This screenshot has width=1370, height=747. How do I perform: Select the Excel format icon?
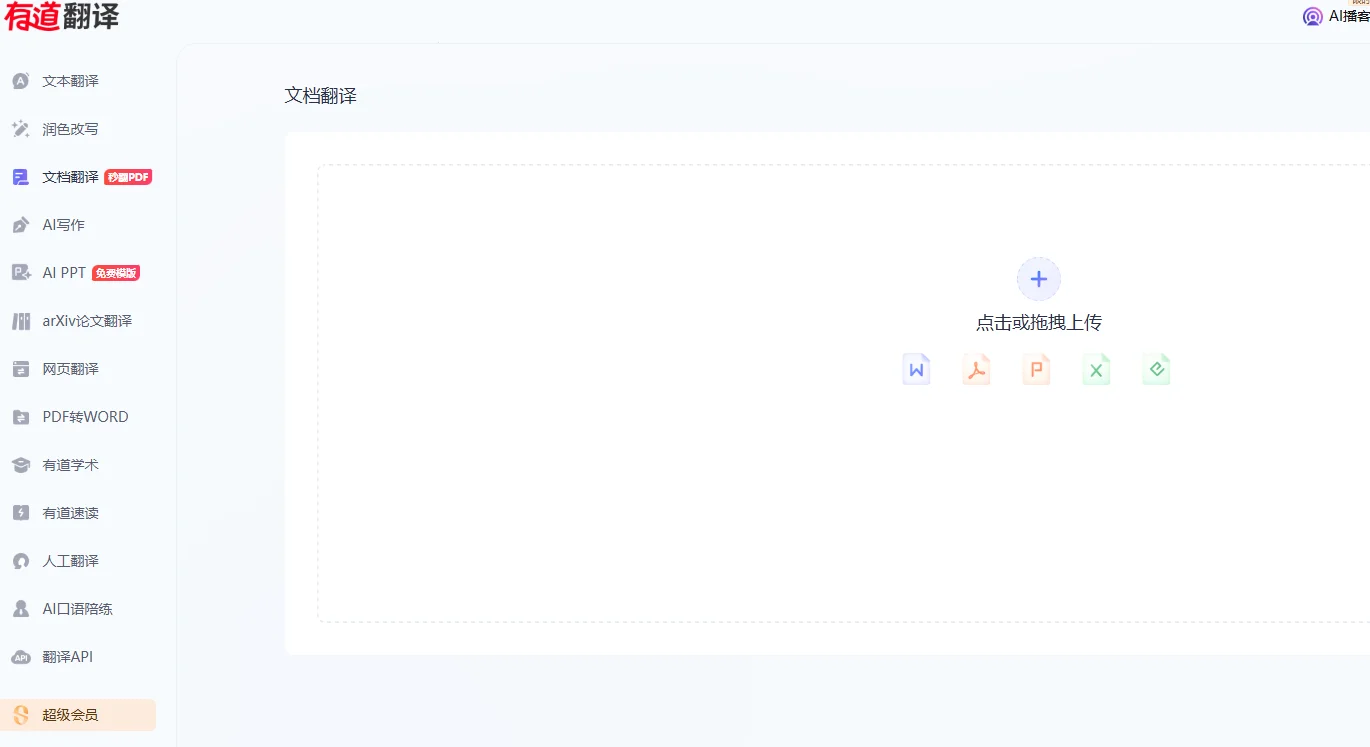coord(1096,368)
